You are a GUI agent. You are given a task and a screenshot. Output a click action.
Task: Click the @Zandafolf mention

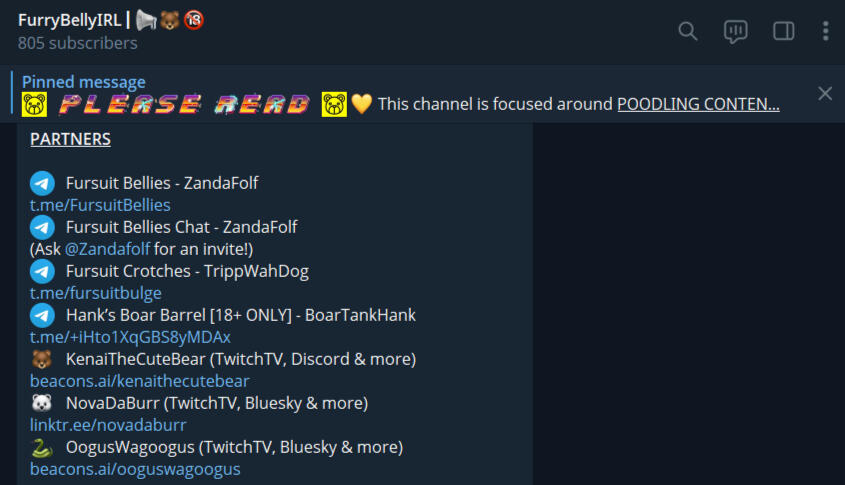point(107,249)
